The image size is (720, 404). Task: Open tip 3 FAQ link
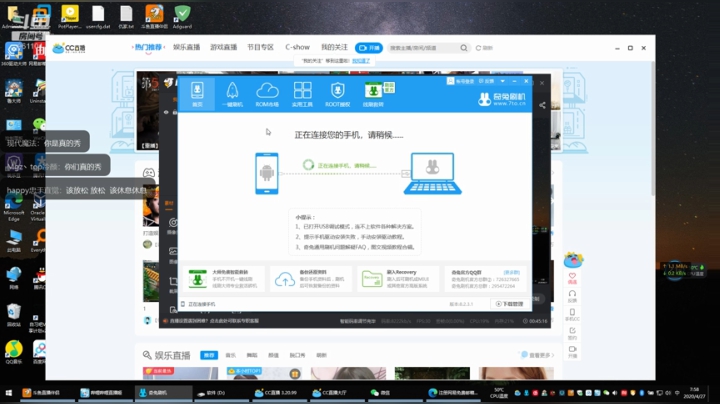click(355, 247)
